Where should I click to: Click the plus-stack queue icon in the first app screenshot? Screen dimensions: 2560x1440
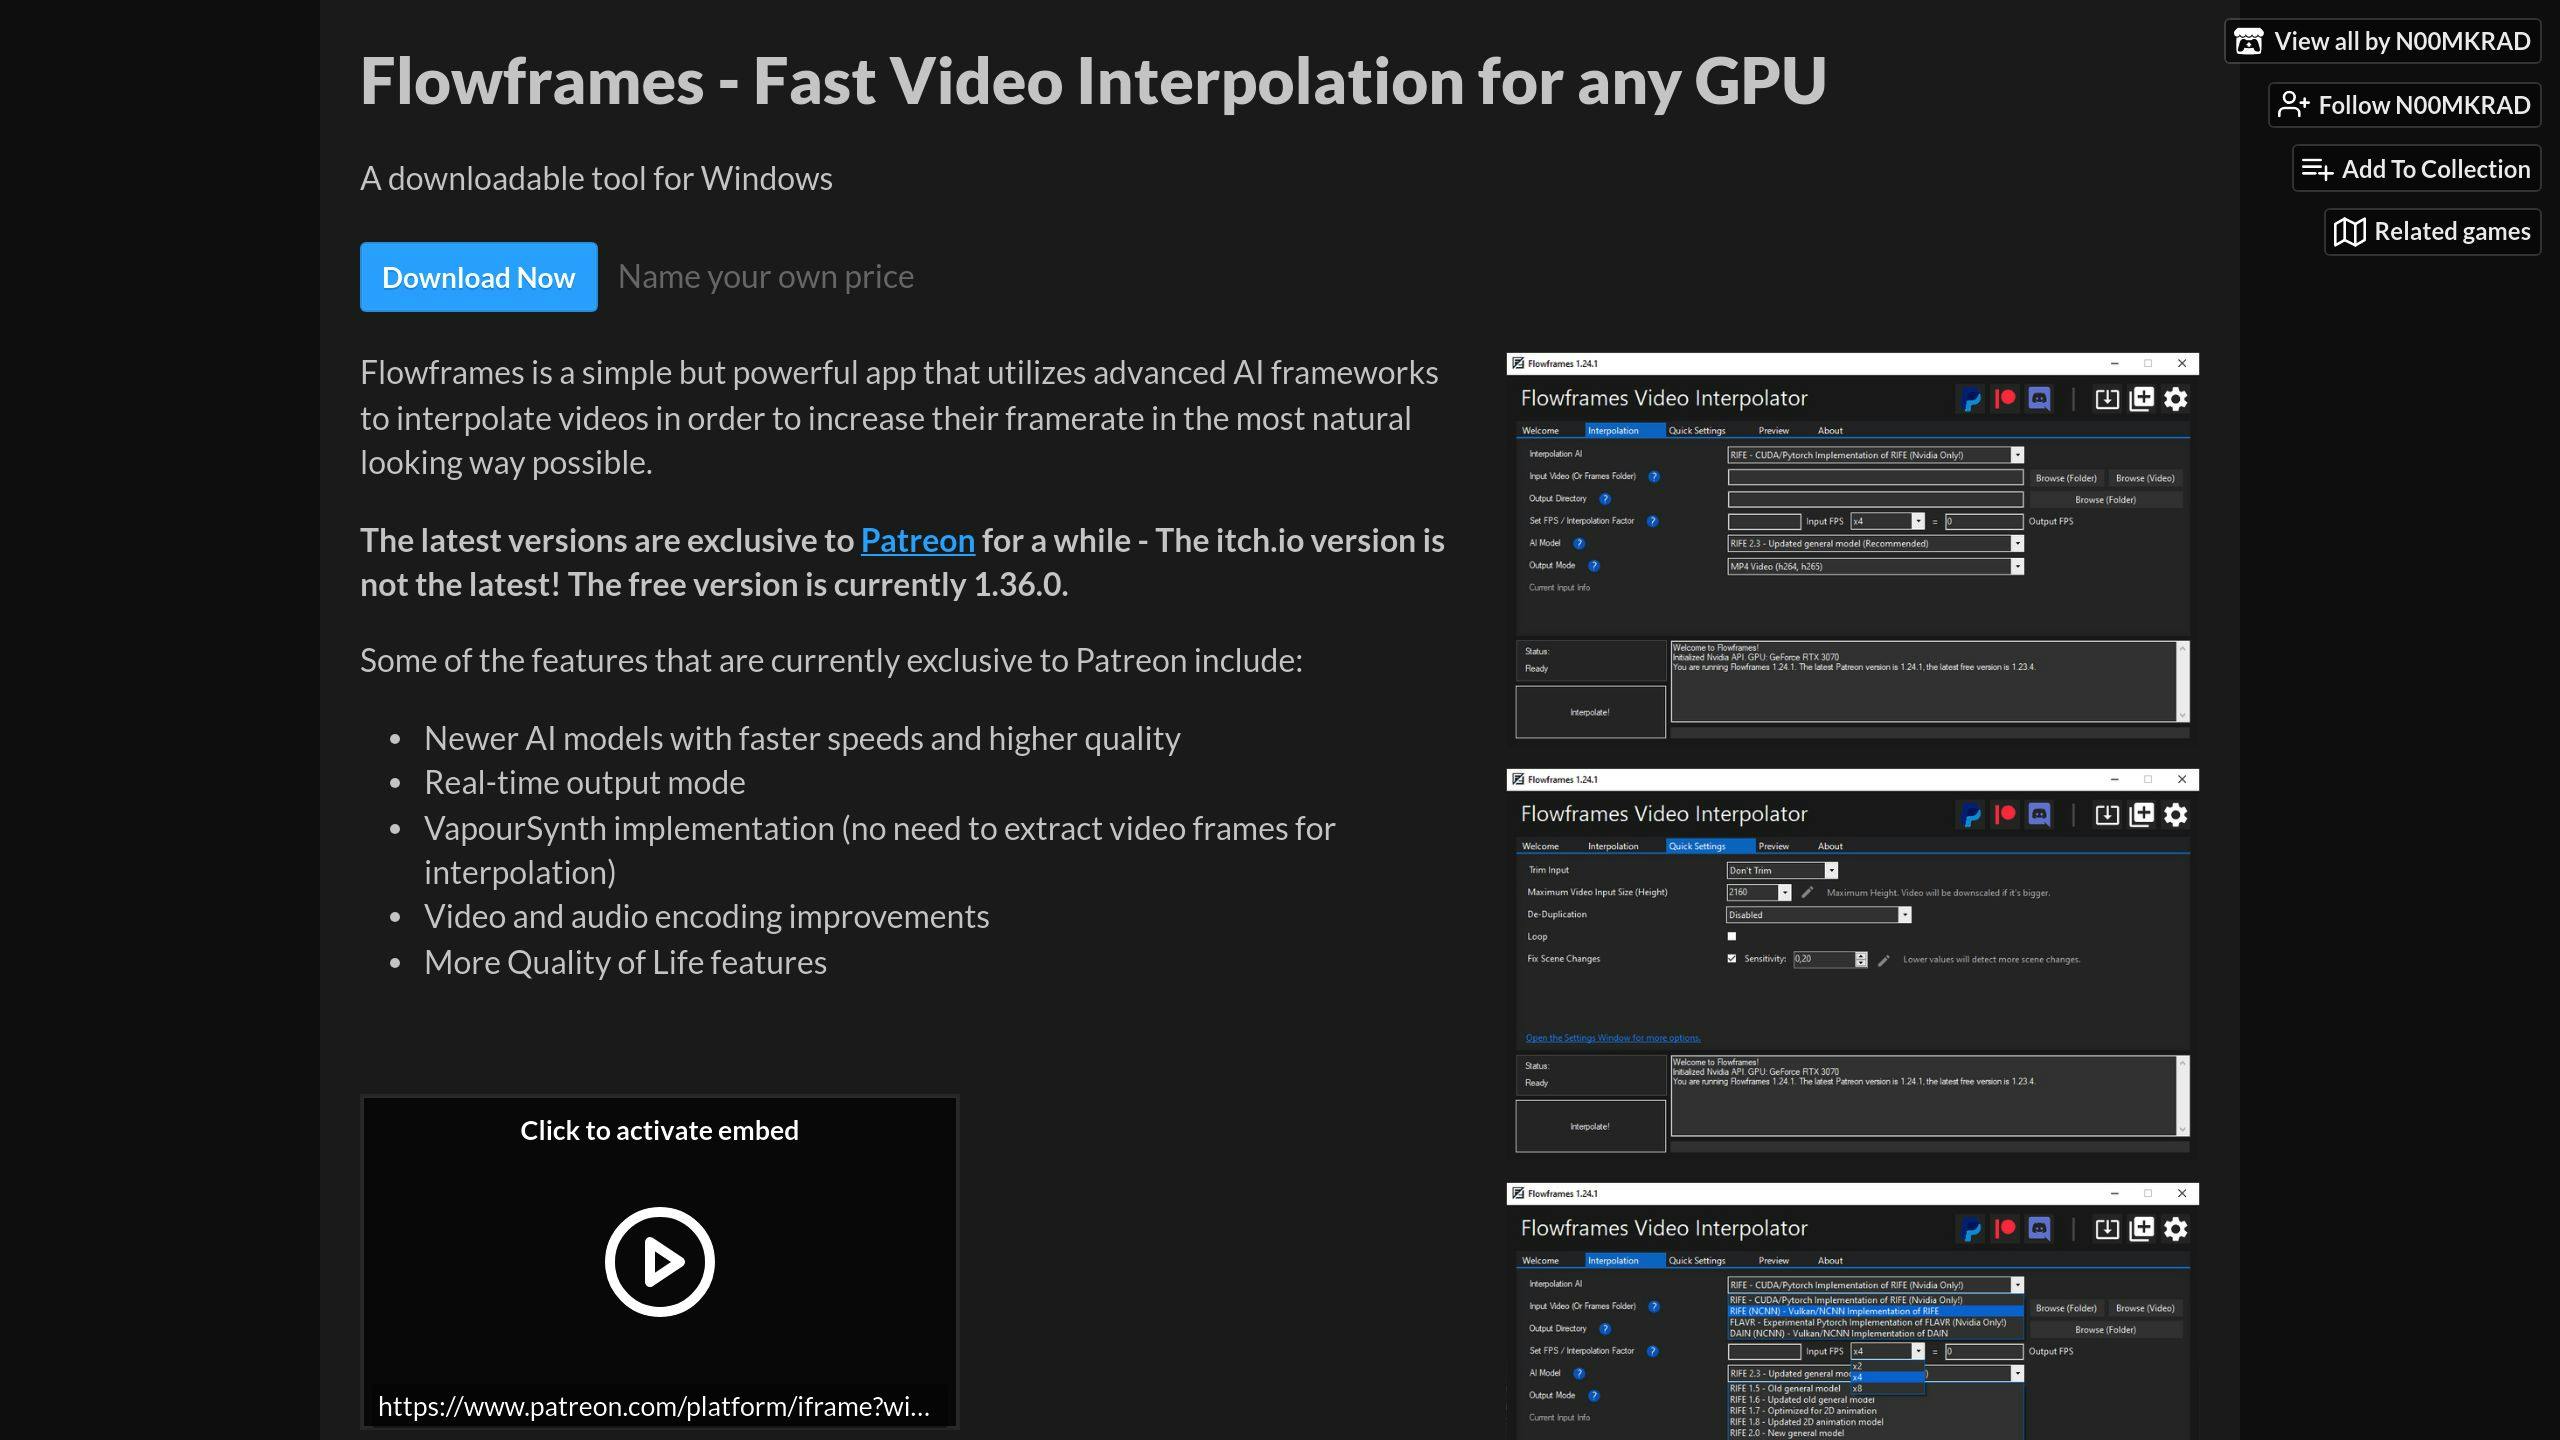point(2141,399)
